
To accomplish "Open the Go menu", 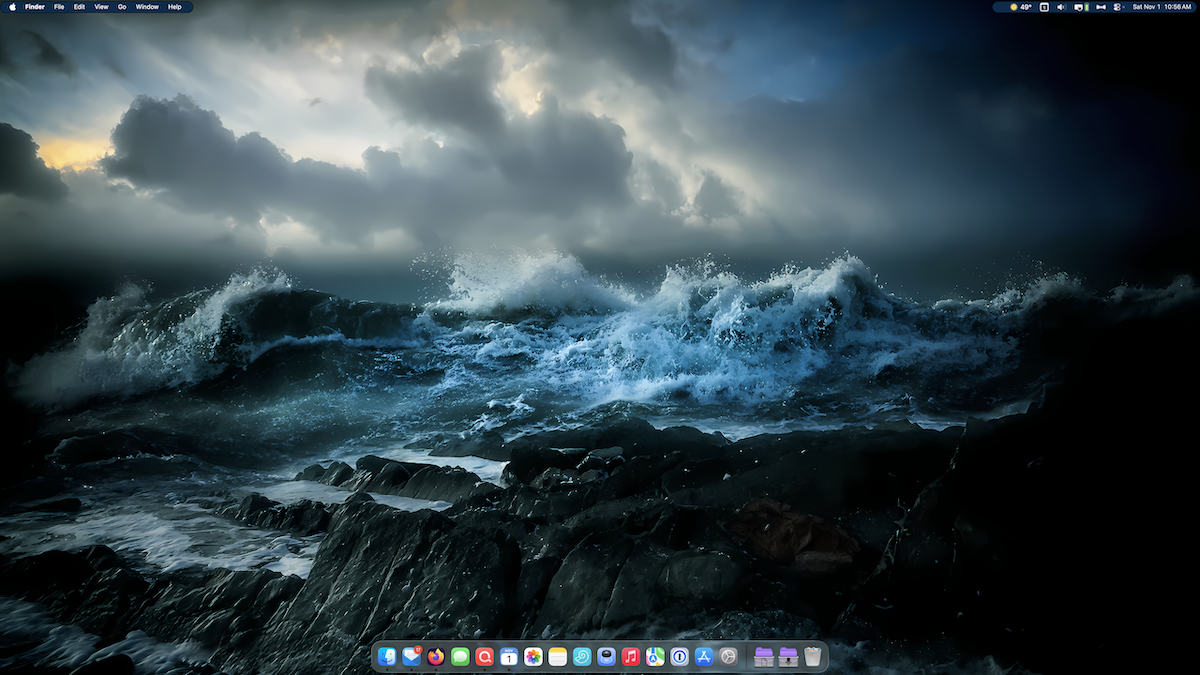I will tap(121, 6).
